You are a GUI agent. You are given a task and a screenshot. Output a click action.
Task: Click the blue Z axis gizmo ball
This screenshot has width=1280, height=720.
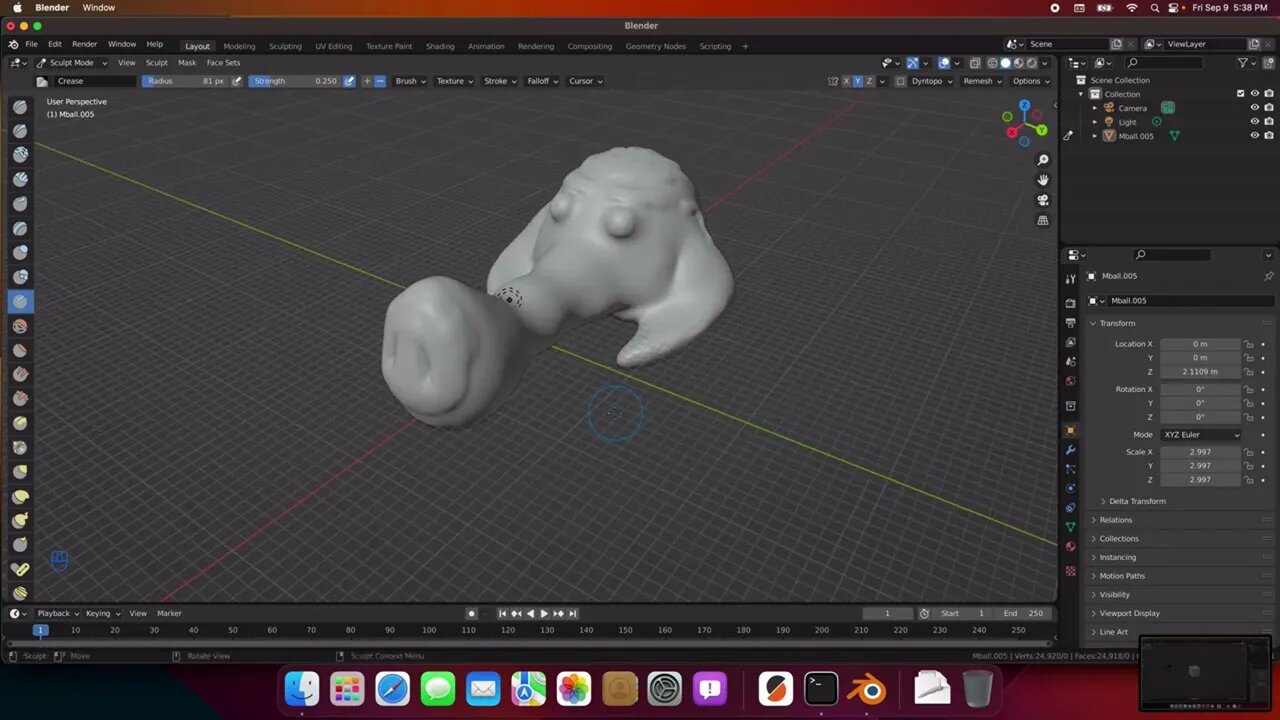(1025, 105)
